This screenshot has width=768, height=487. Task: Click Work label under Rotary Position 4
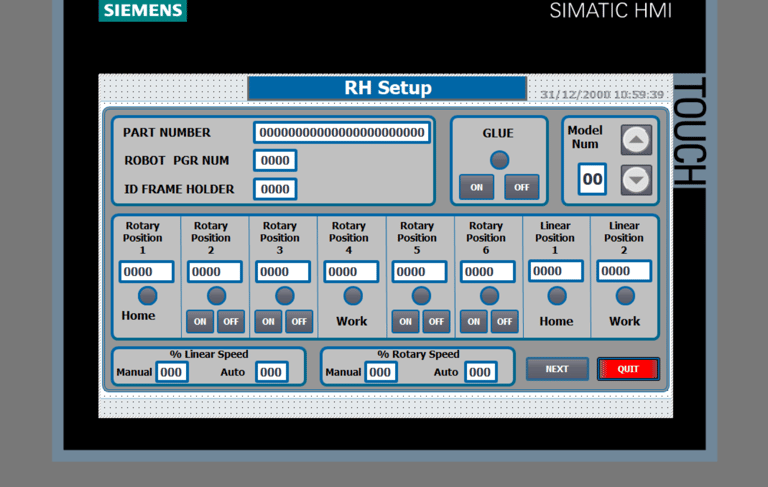point(352,321)
